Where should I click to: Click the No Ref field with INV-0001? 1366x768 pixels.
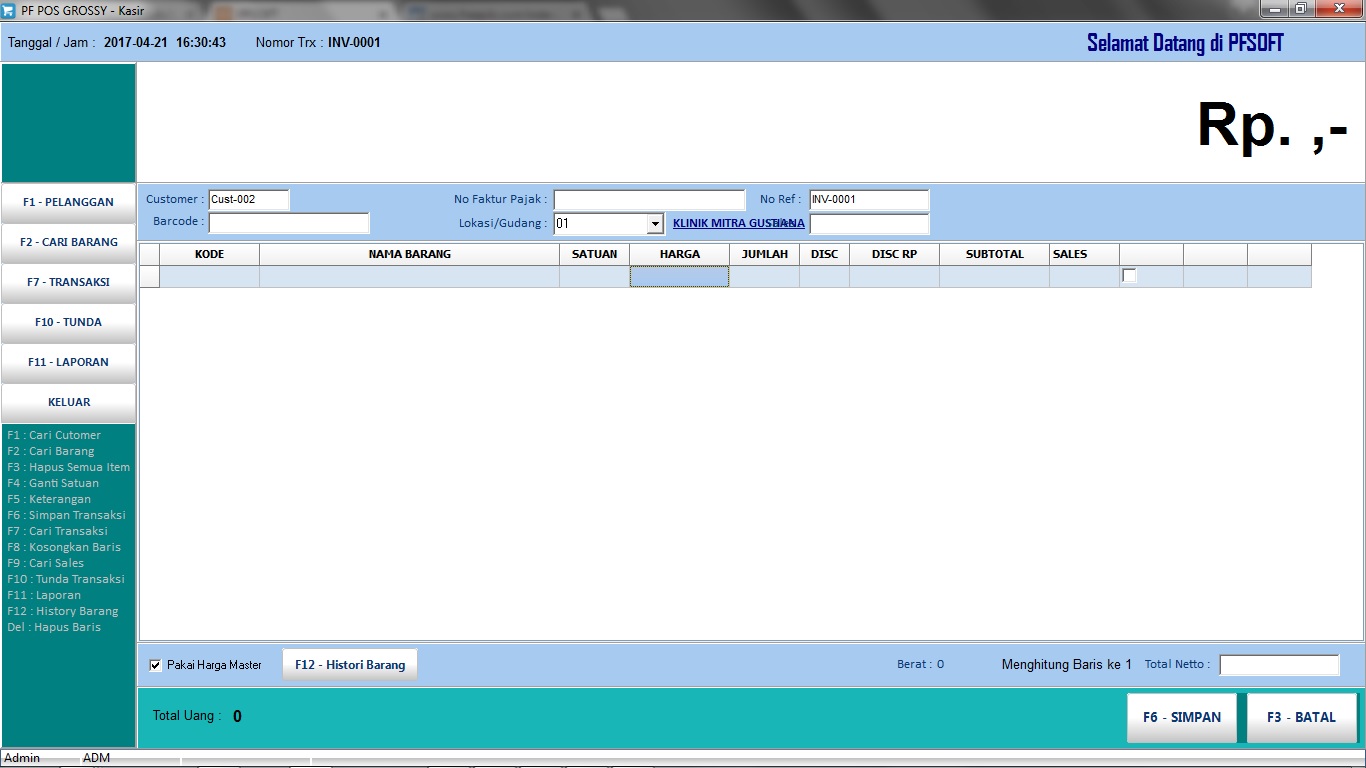(868, 200)
